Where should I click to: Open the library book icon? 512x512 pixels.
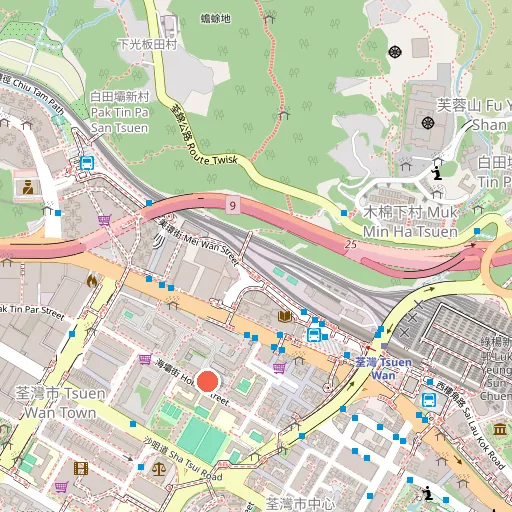tap(285, 316)
